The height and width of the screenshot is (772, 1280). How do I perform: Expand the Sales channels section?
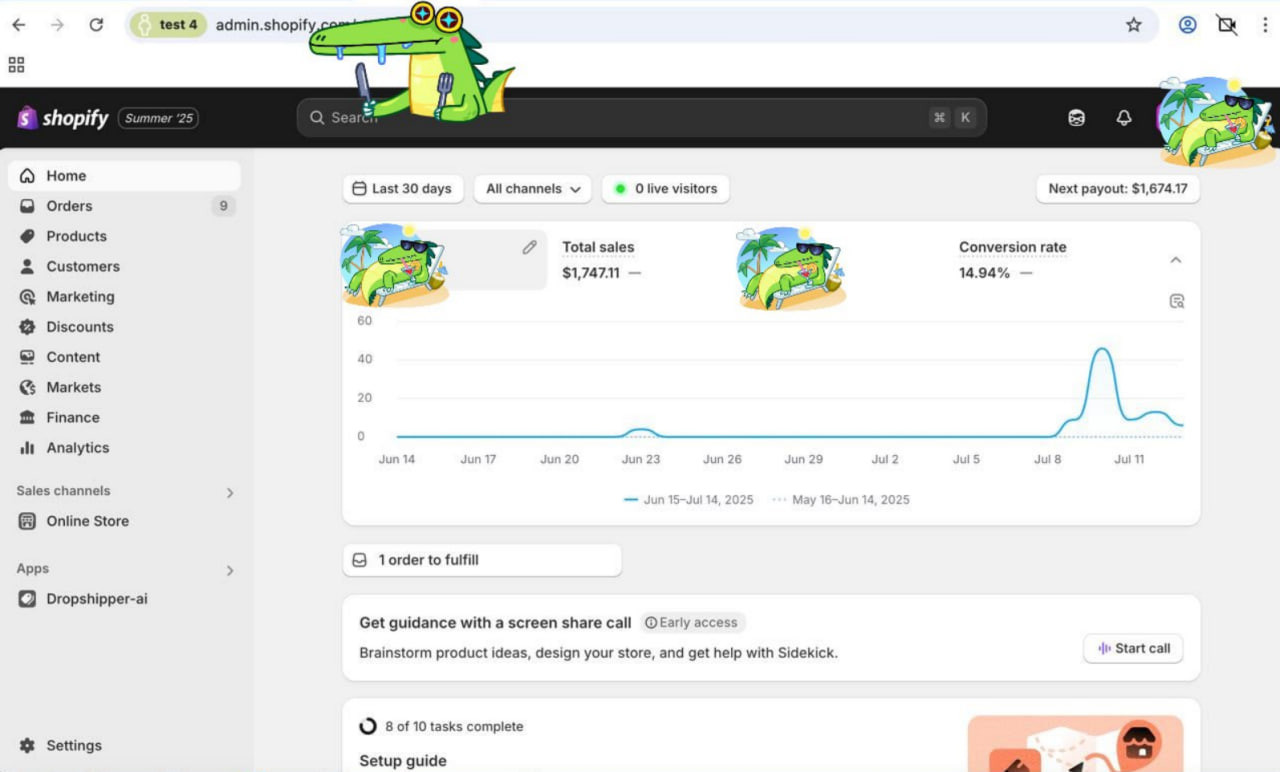pos(230,492)
